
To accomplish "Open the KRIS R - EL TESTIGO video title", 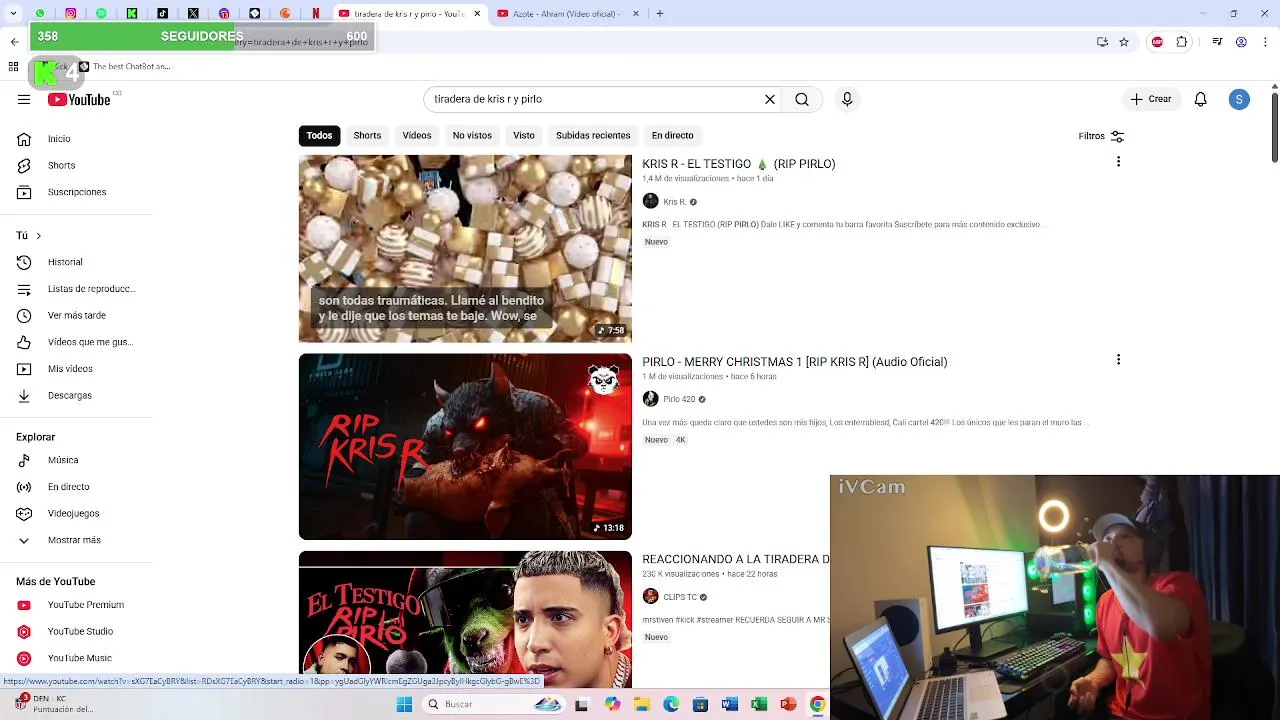I will tap(738, 164).
